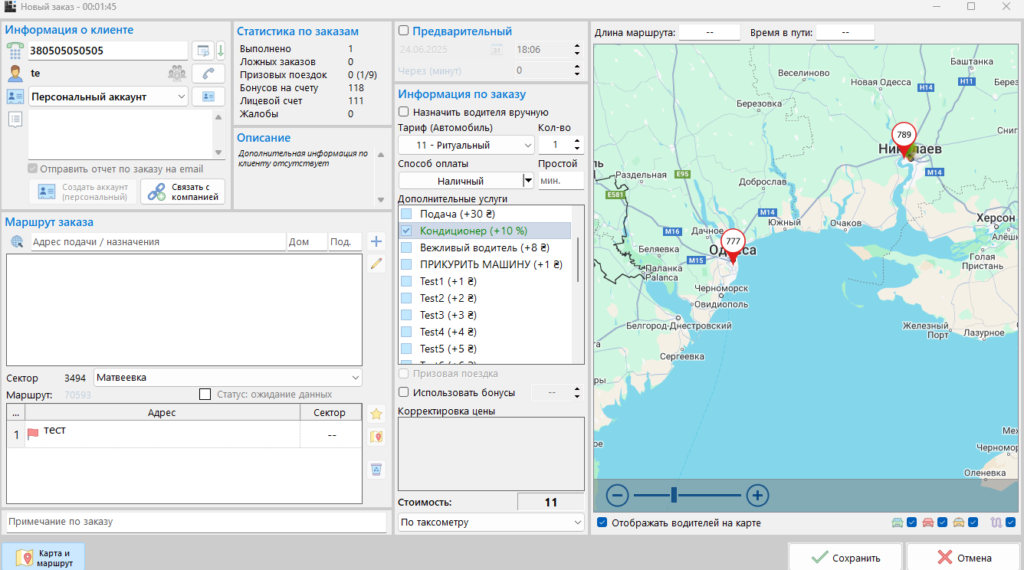The width and height of the screenshot is (1024, 570).
Task: Open the Карта и маршрут tab
Action: (43, 558)
